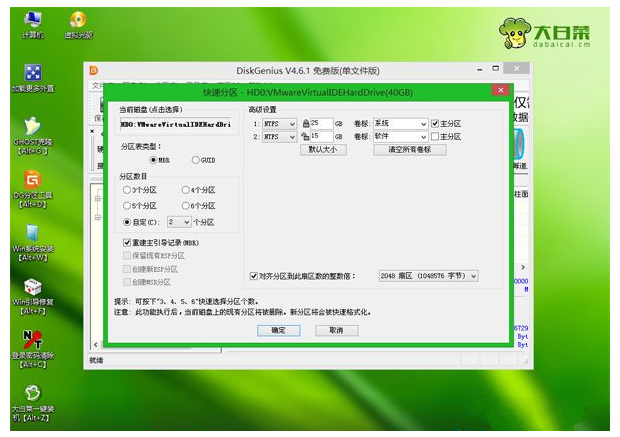Launch the 加载更多外置 desktop icon
This screenshot has width=620, height=437.
pyautogui.click(x=33, y=78)
